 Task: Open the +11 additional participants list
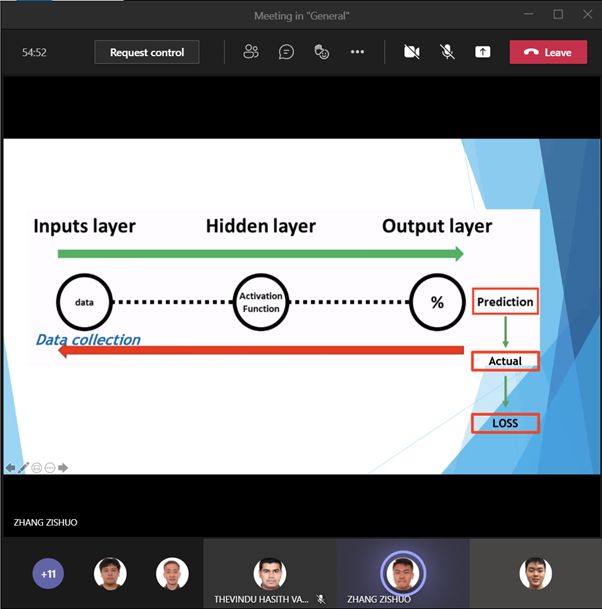[x=48, y=574]
